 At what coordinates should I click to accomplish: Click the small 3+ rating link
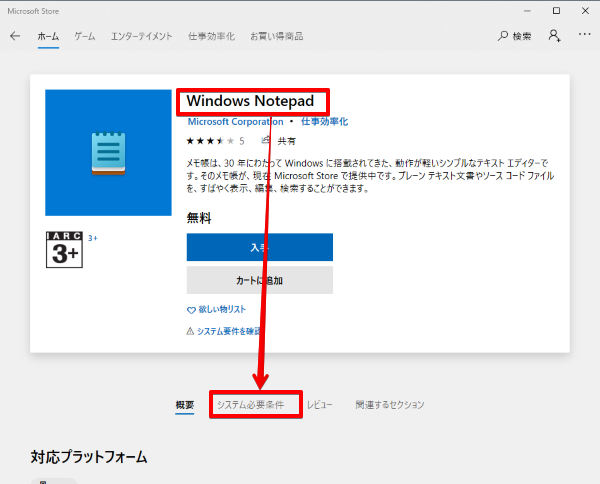click(93, 238)
